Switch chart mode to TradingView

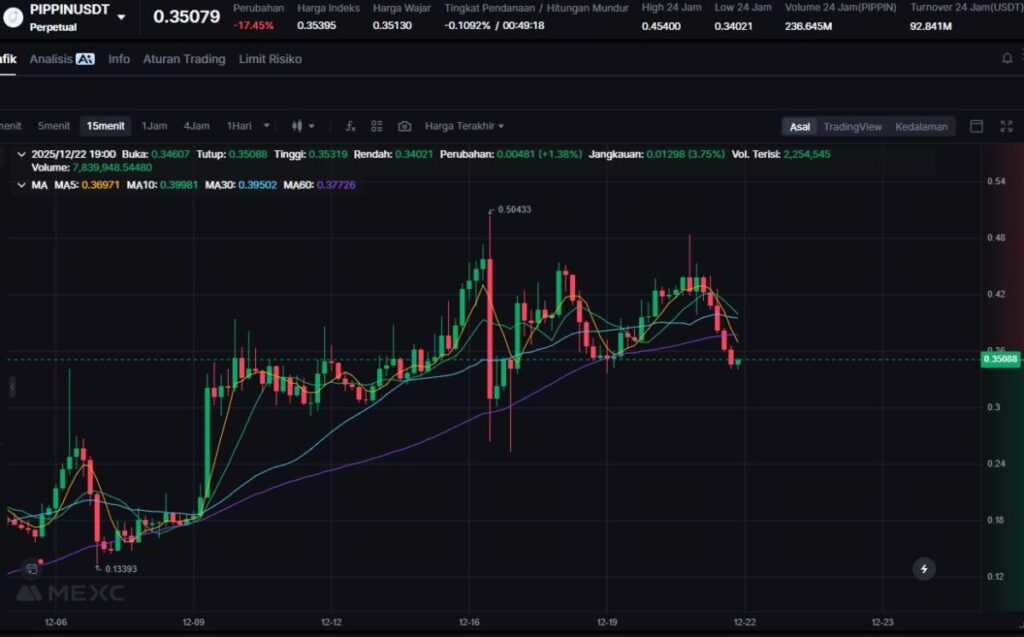(852, 127)
